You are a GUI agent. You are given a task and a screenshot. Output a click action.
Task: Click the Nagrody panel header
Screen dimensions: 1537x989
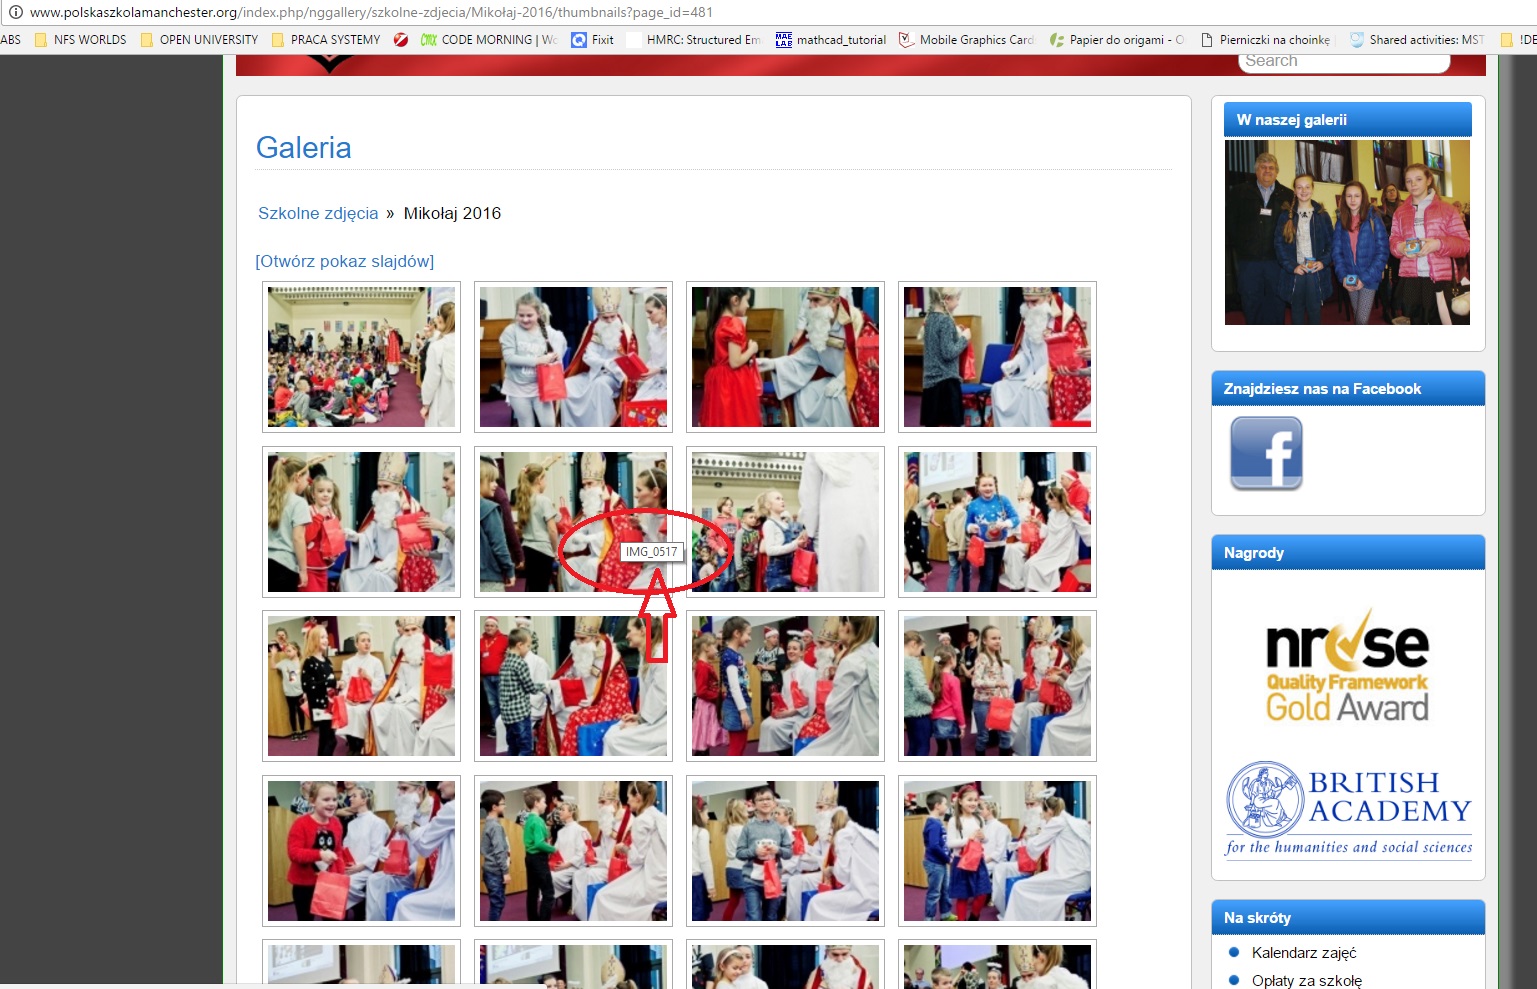tap(1348, 553)
